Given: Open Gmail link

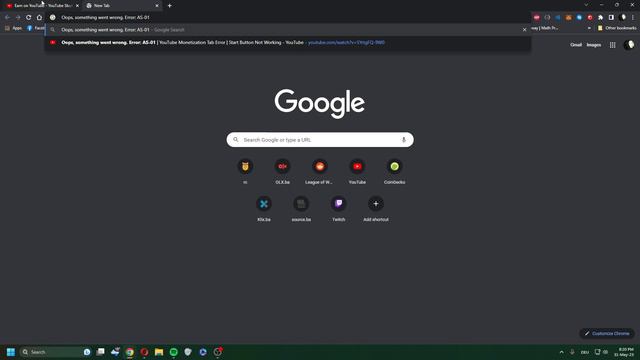Looking at the screenshot, I should click(x=576, y=45).
